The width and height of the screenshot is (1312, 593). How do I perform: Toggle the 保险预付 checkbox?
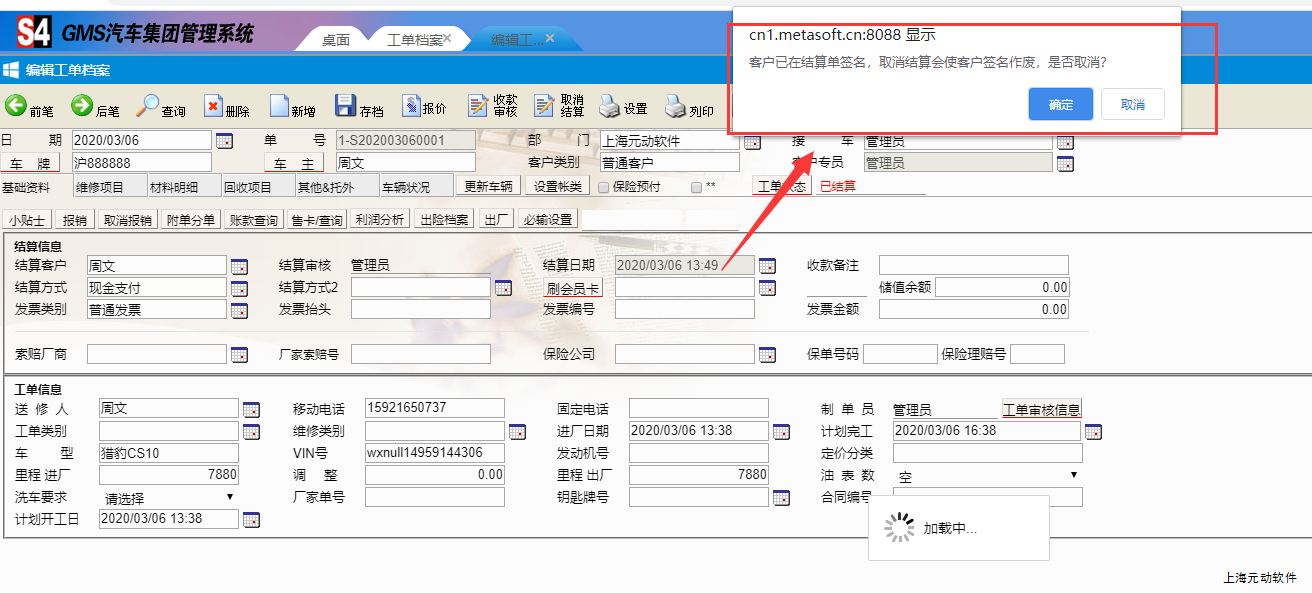point(604,187)
